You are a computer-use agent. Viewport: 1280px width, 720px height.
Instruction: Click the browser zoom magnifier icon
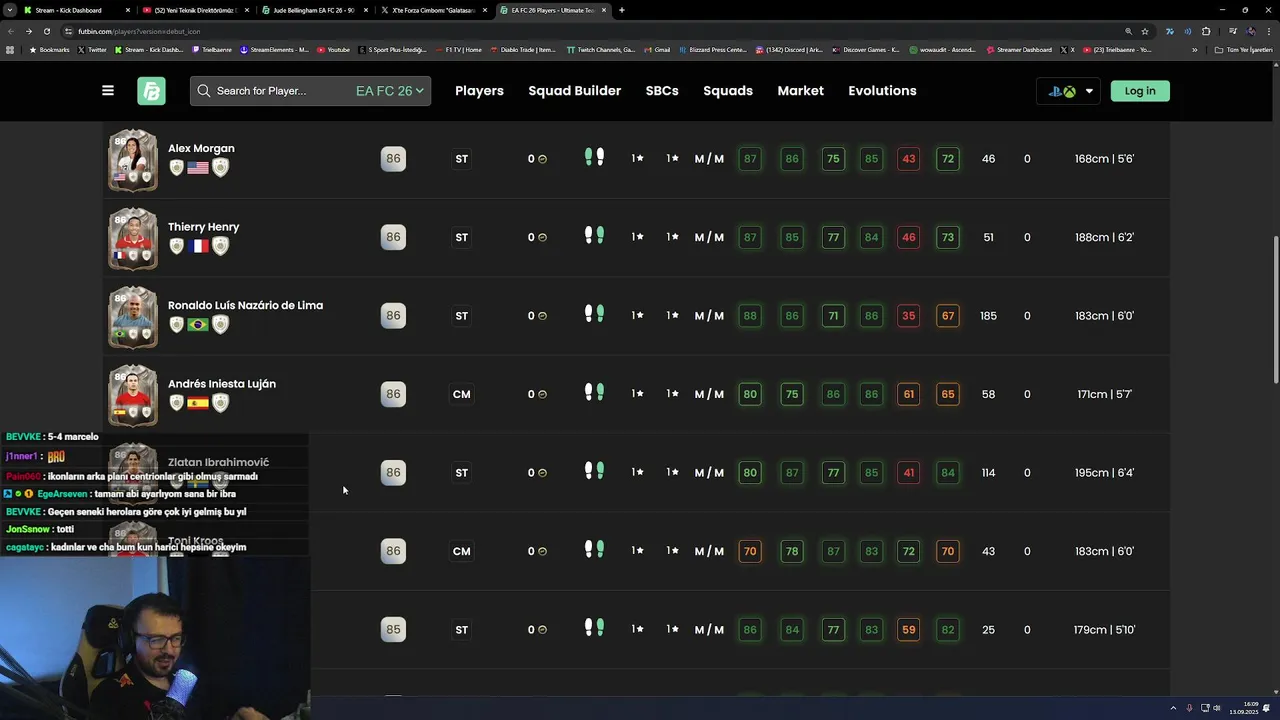point(1129,31)
